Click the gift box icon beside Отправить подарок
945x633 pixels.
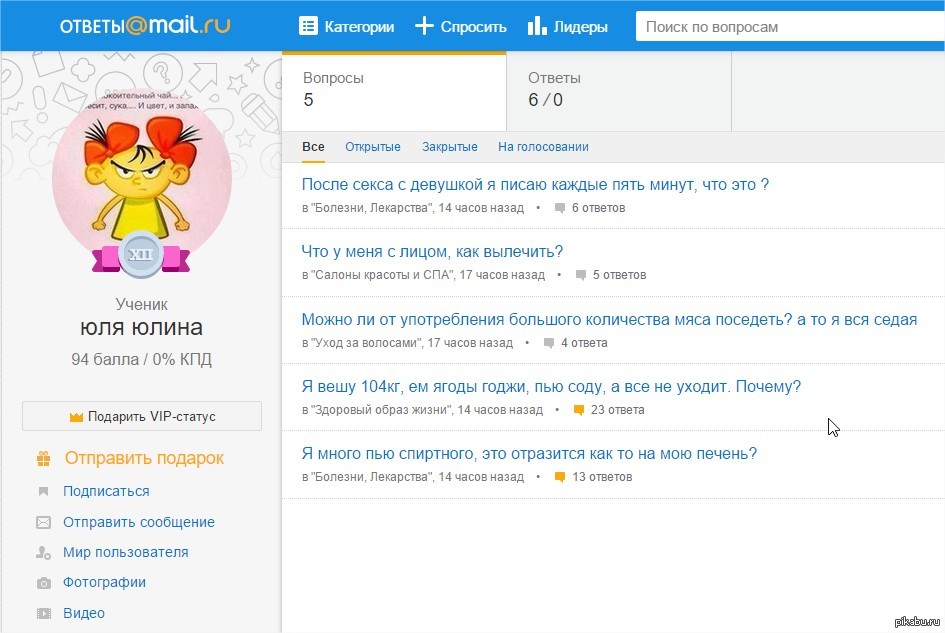click(43, 459)
